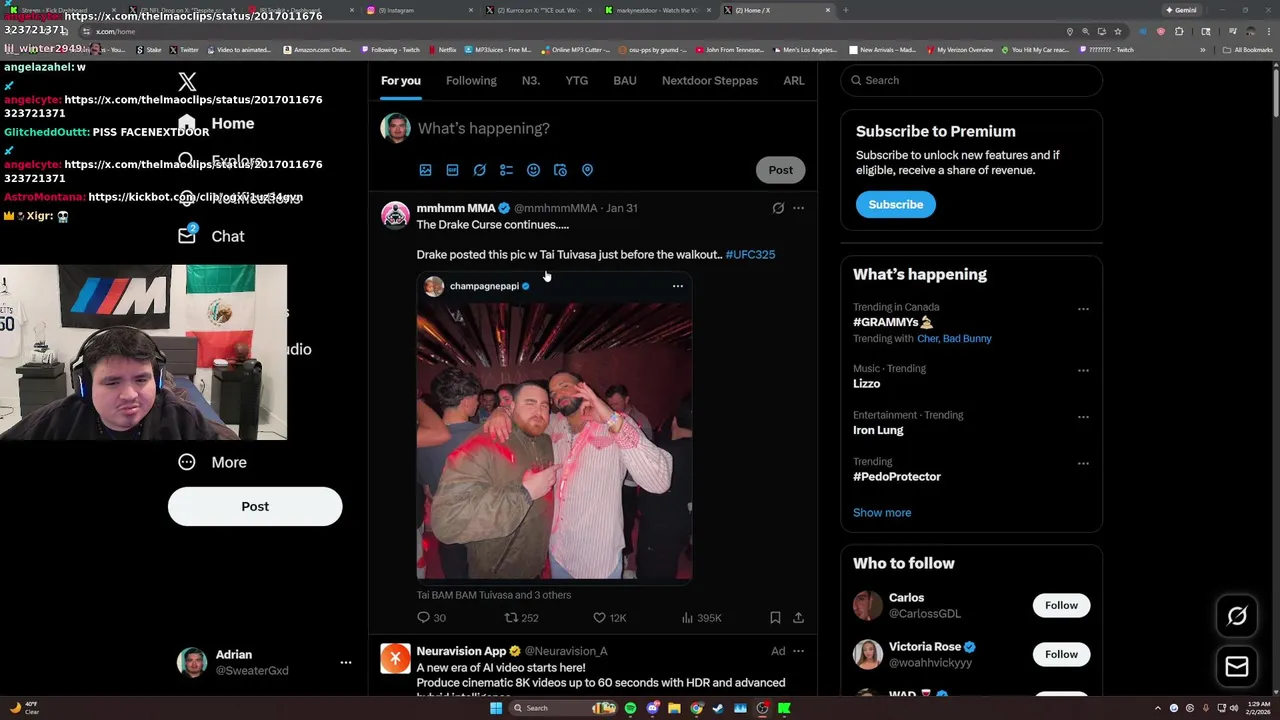Screen dimensions: 1280x720
Task: Open floating messages envelope button
Action: point(1237,666)
